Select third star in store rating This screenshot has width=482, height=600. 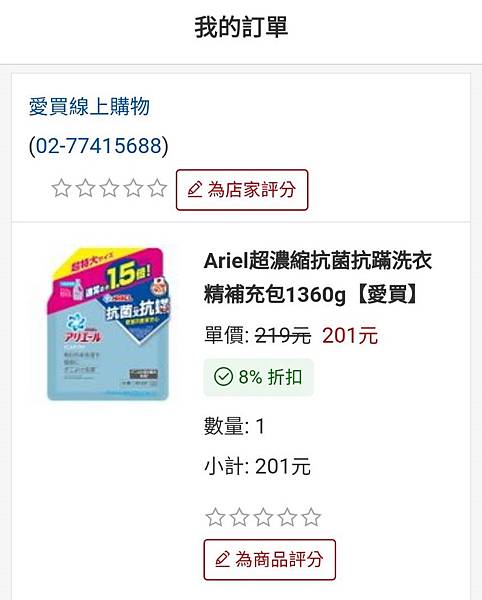pyautogui.click(x=109, y=188)
